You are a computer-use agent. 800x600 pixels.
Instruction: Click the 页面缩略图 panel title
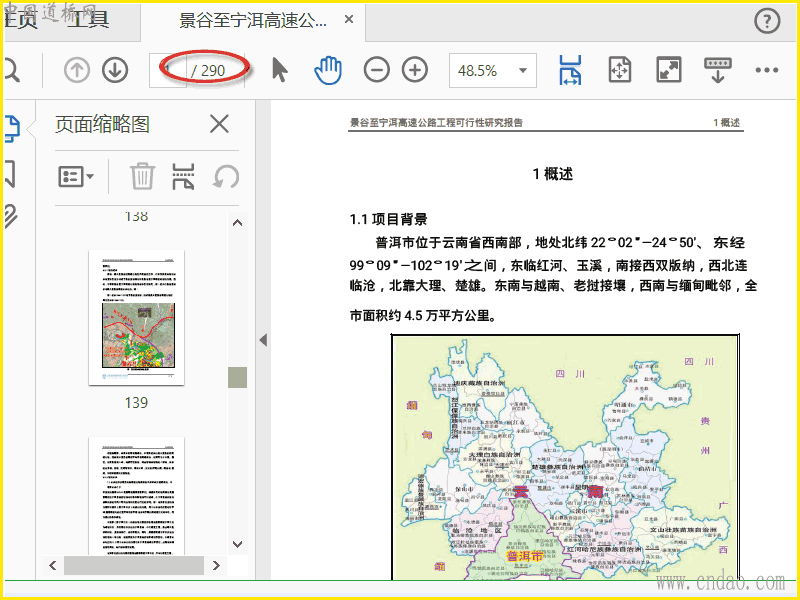click(102, 124)
